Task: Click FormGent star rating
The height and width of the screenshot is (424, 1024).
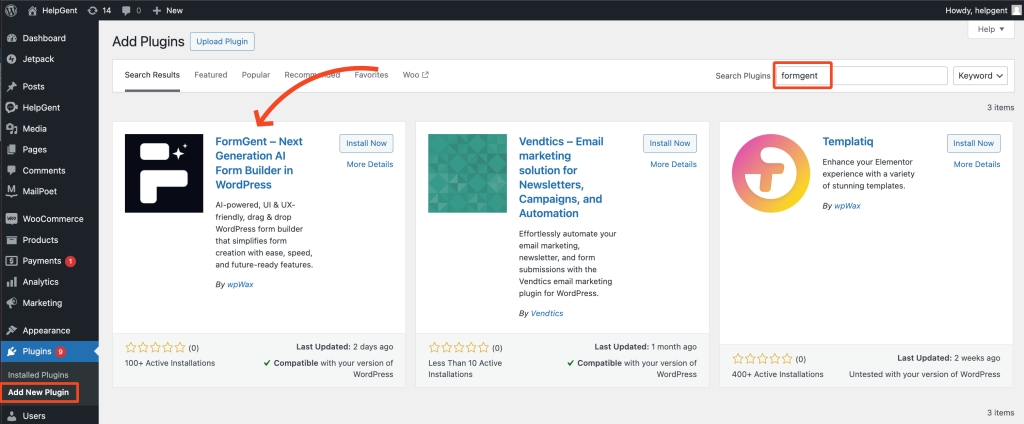Action: (155, 348)
